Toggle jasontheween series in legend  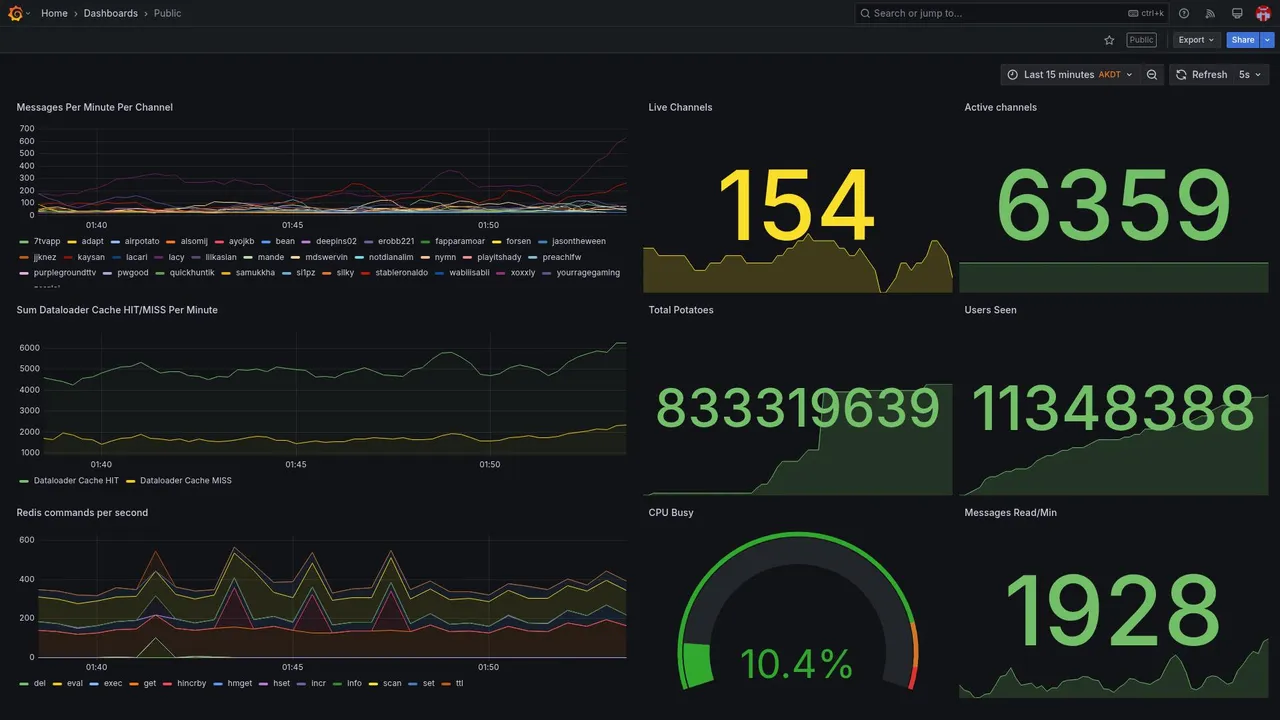coord(579,241)
